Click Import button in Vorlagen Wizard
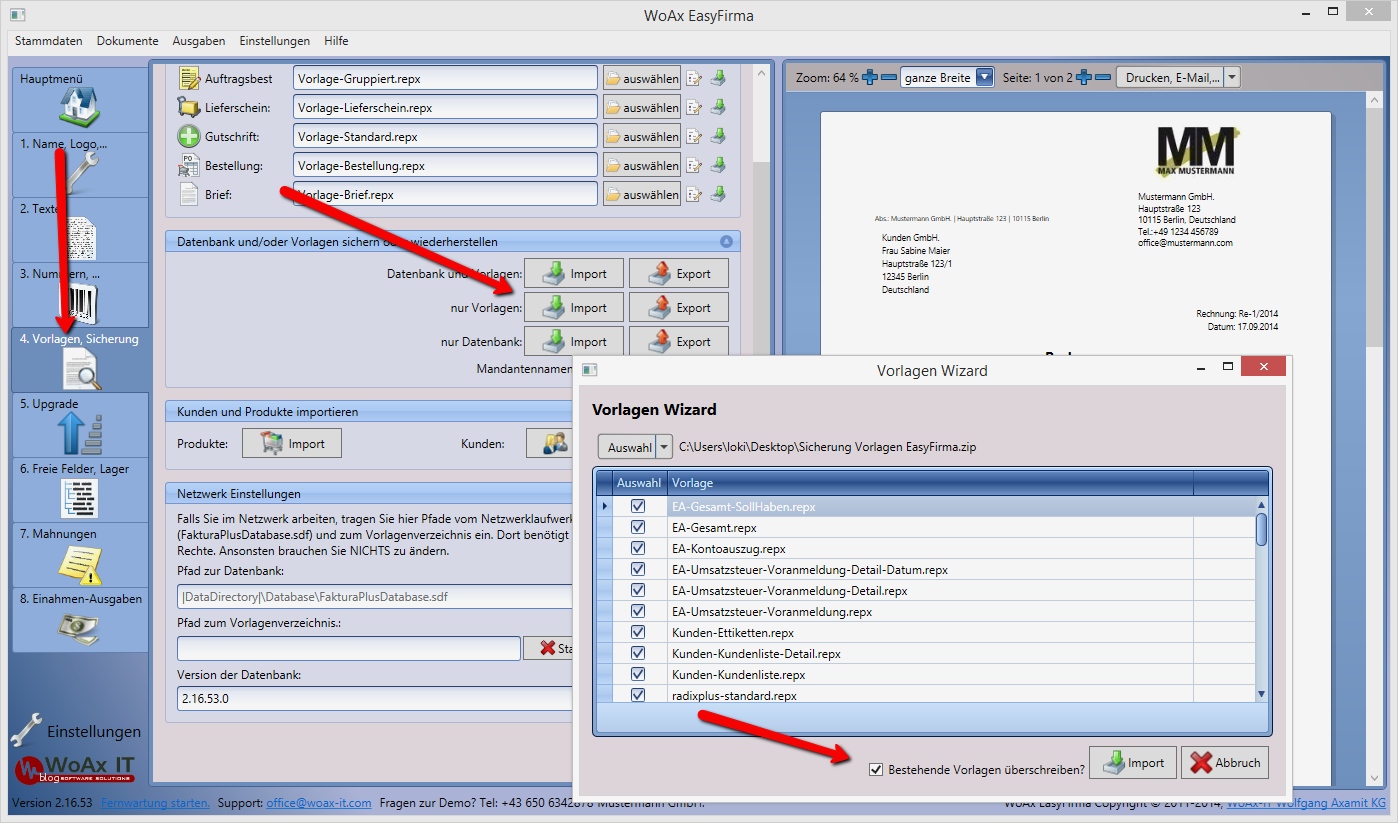Screen dimensions: 1398x823 click(x=1133, y=763)
